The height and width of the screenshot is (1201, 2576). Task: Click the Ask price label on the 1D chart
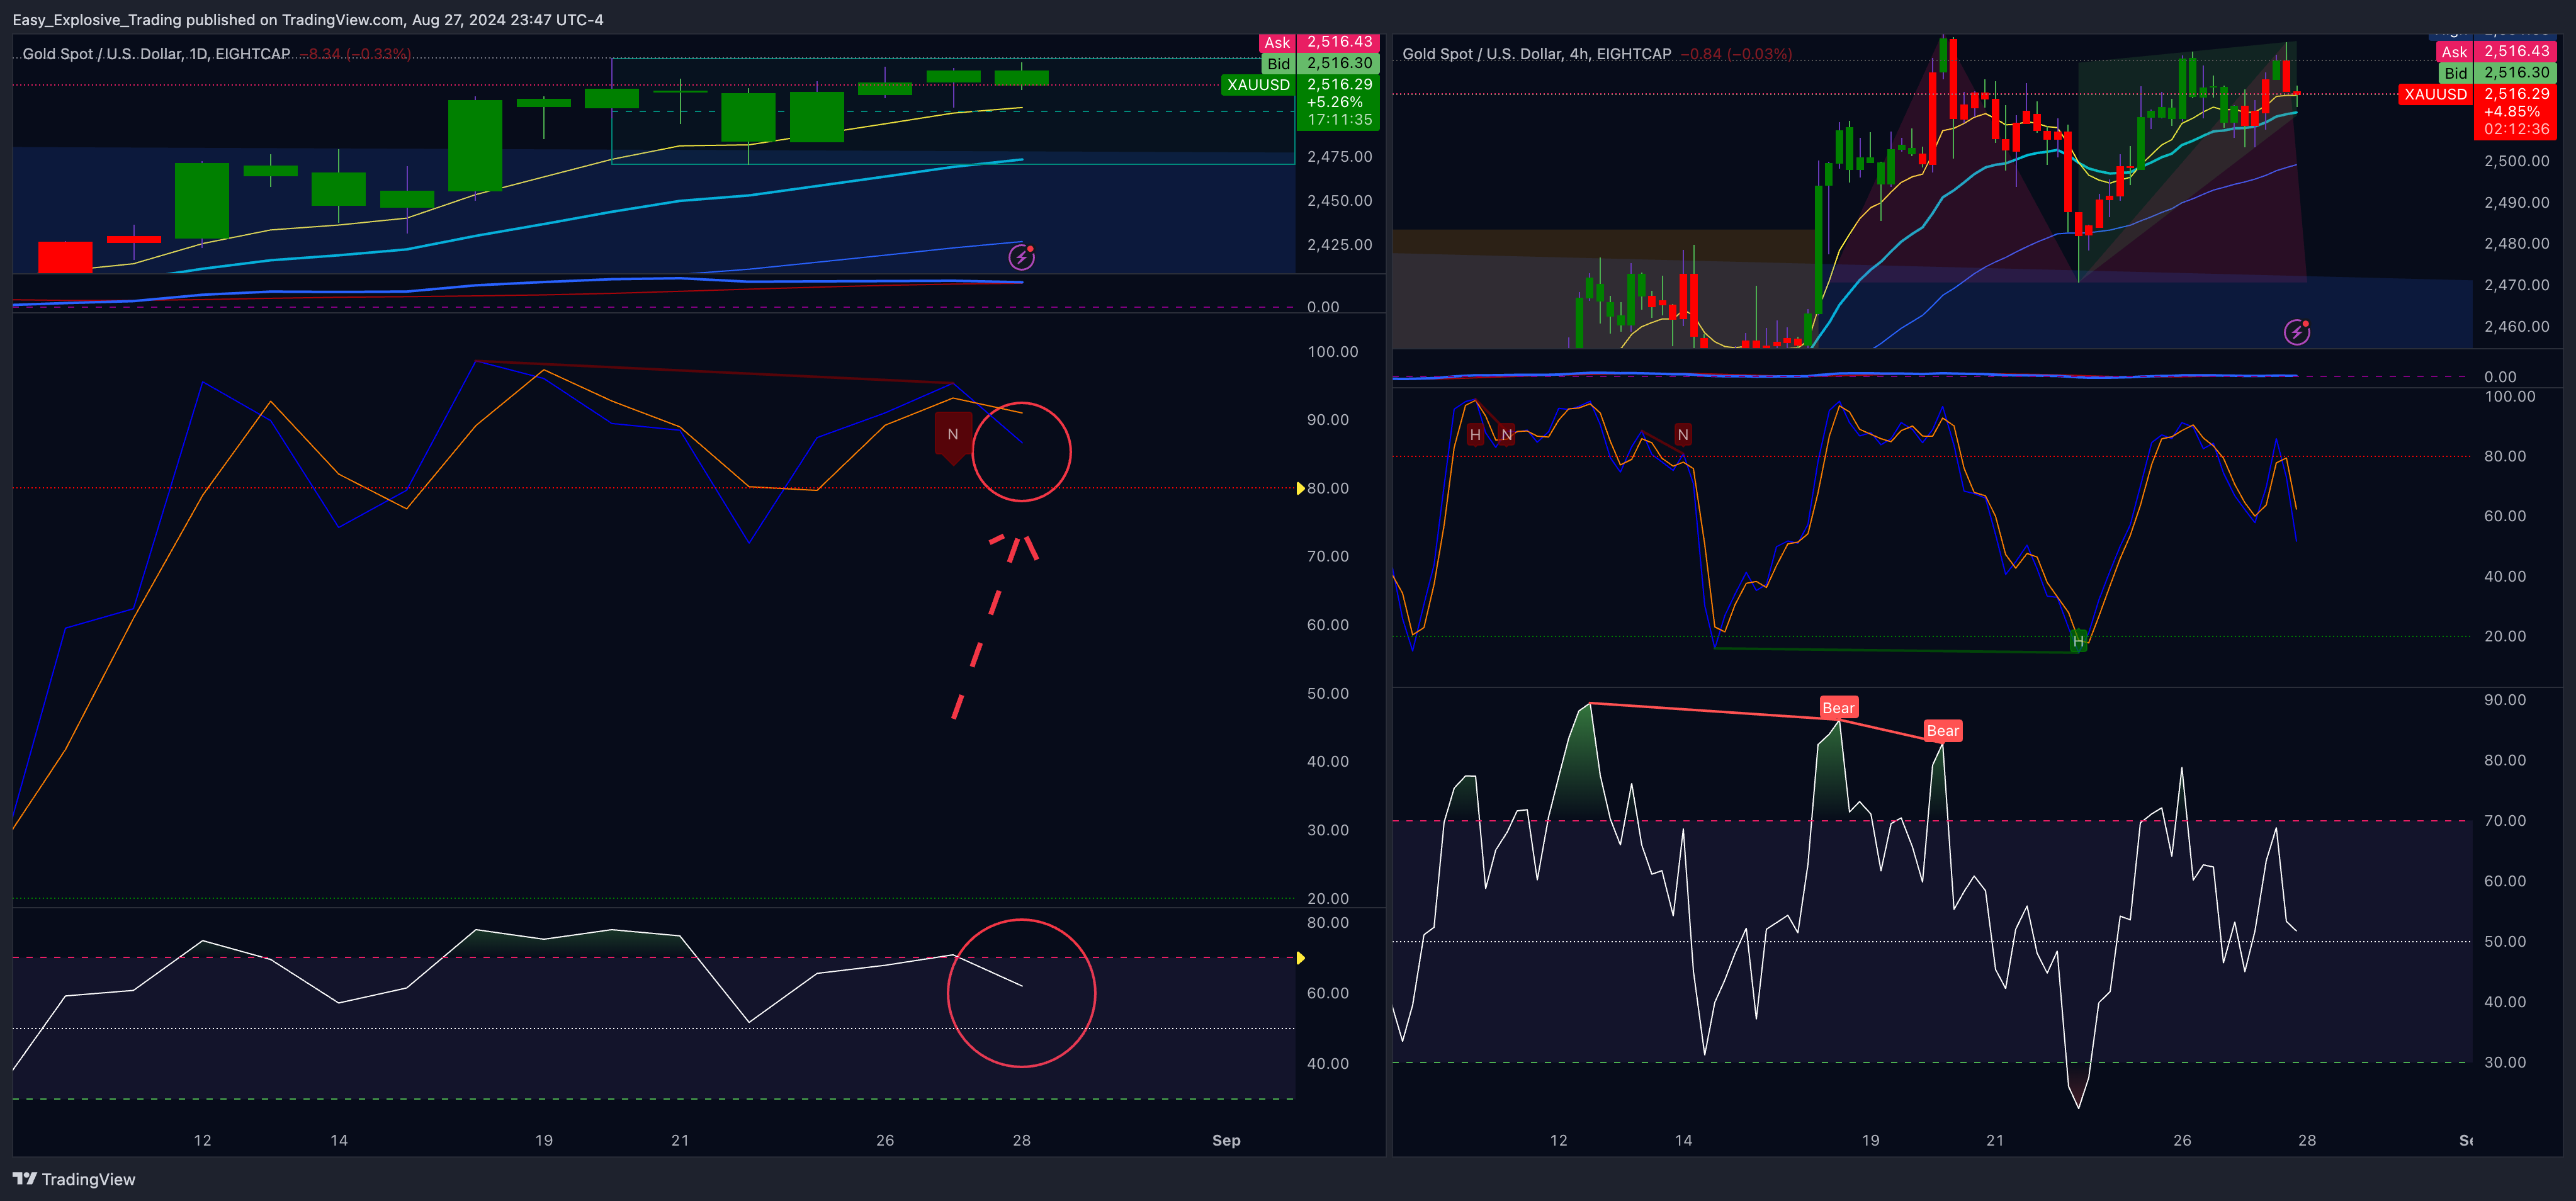tap(1319, 42)
